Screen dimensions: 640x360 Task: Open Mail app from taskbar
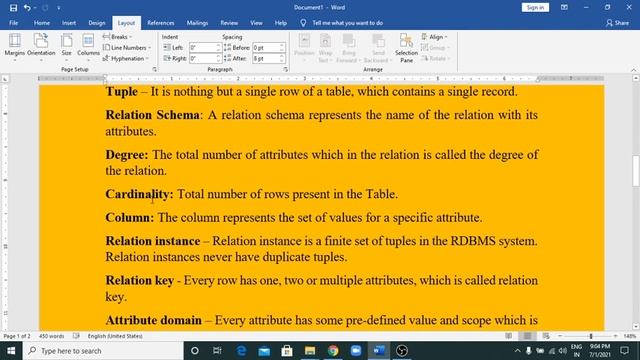click(x=264, y=351)
